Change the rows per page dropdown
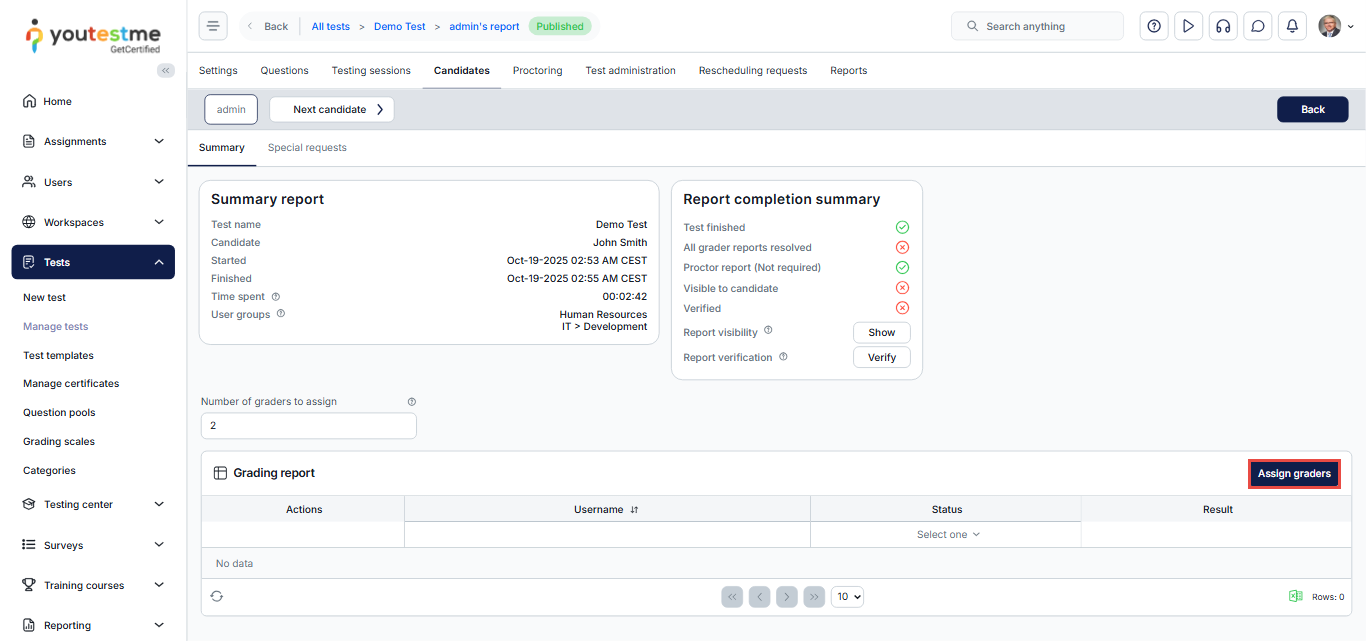This screenshot has width=1366, height=641. pos(848,597)
